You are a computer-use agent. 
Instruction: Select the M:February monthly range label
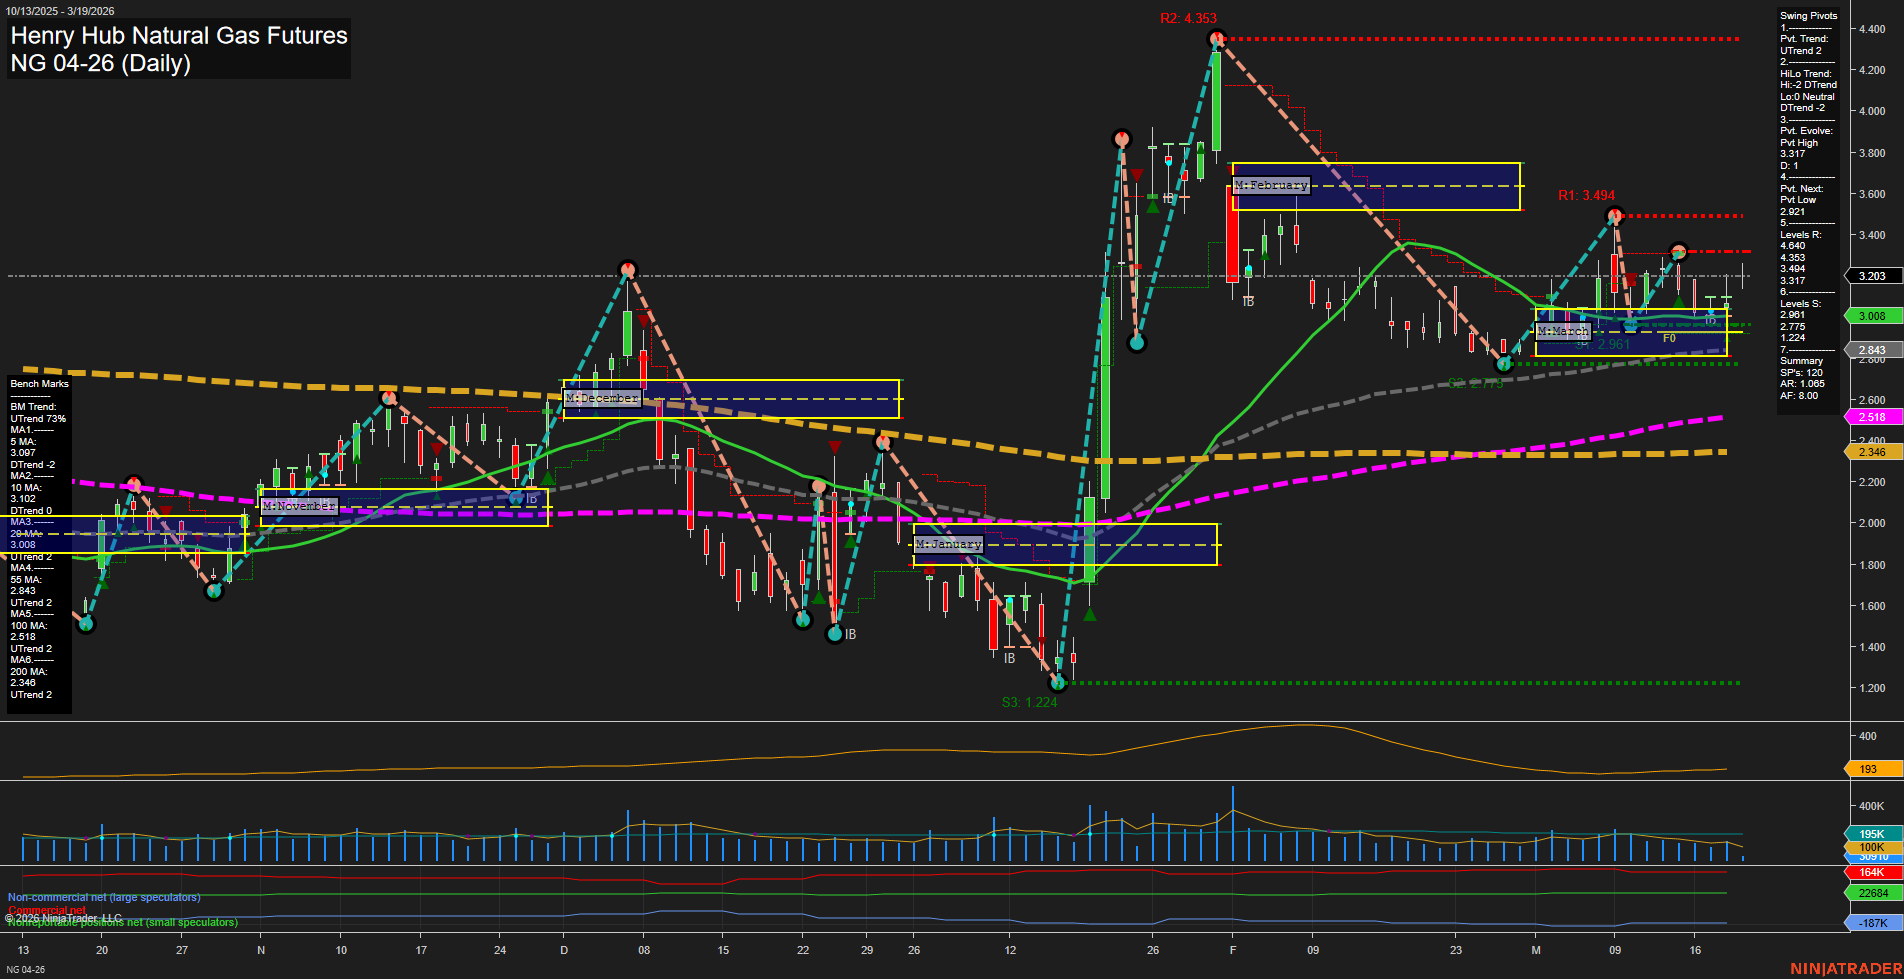[1270, 185]
